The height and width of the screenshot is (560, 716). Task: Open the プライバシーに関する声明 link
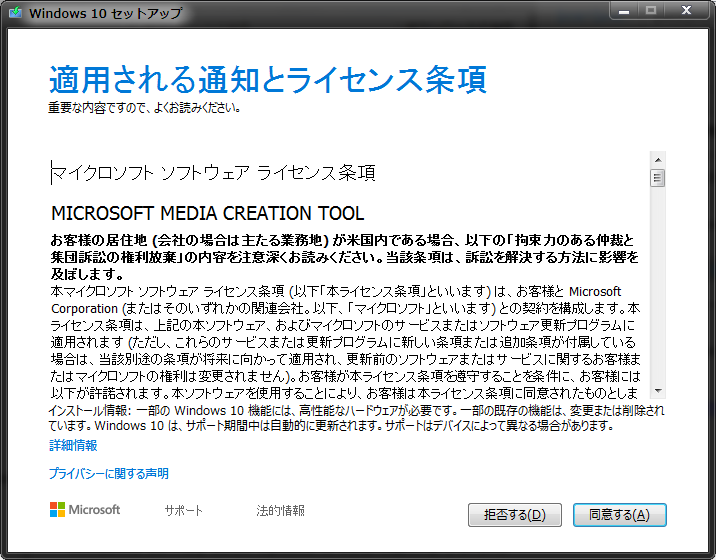click(109, 474)
